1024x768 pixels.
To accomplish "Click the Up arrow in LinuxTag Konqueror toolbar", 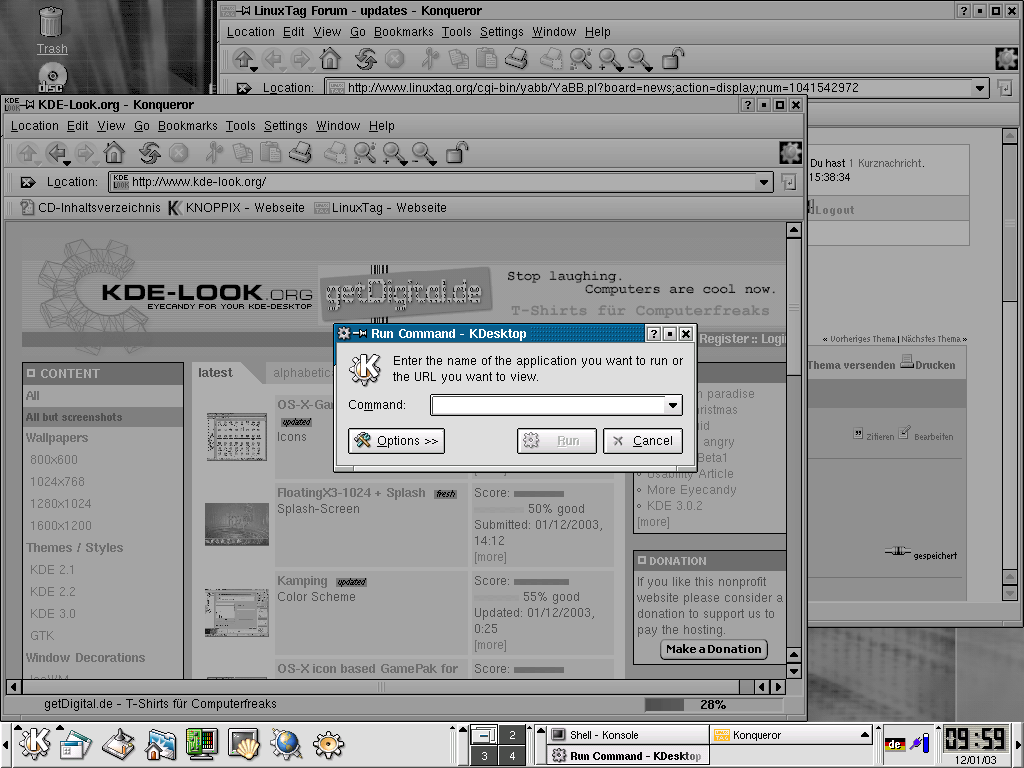I will click(x=245, y=59).
